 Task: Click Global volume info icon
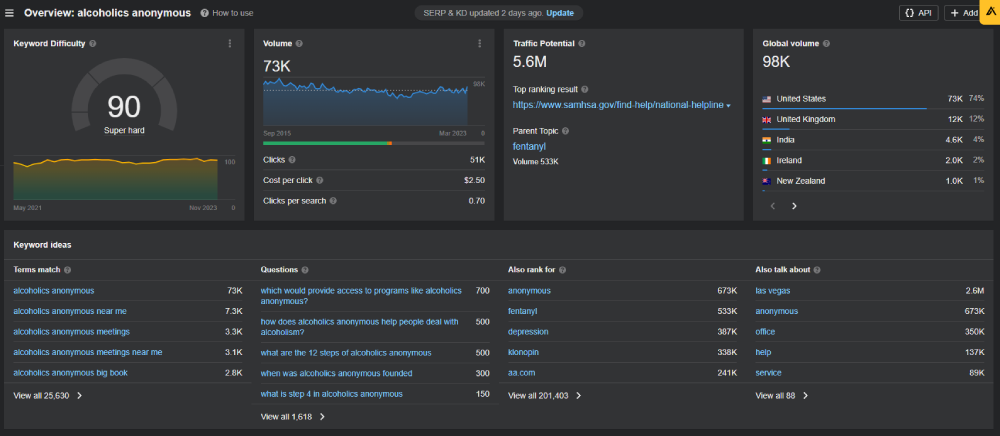pos(826,43)
